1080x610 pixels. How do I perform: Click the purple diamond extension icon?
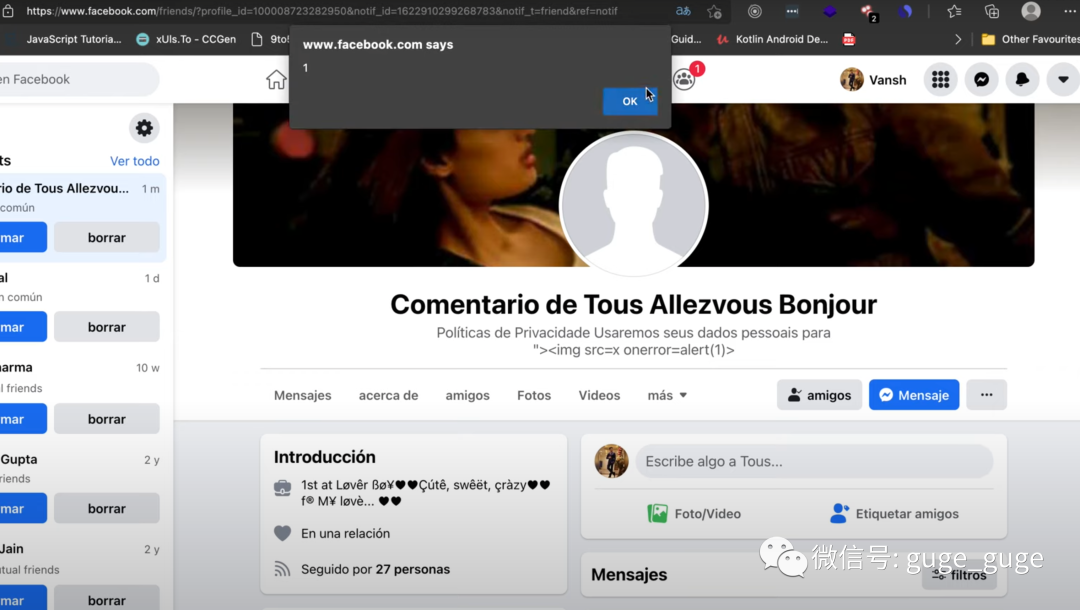829,11
